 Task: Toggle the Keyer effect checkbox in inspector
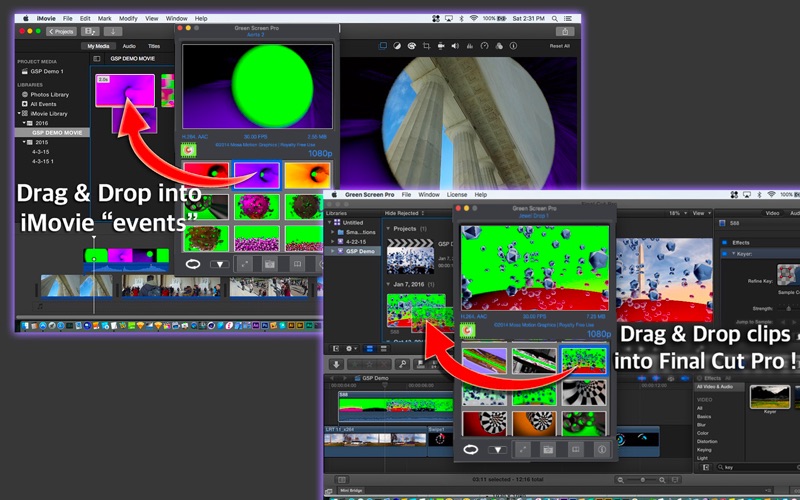[x=723, y=254]
